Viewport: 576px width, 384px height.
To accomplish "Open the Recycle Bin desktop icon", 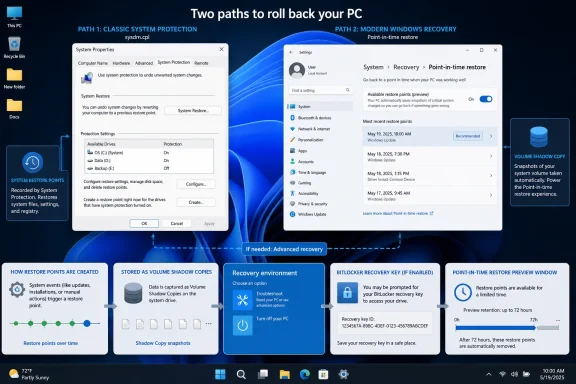I will click(x=14, y=47).
